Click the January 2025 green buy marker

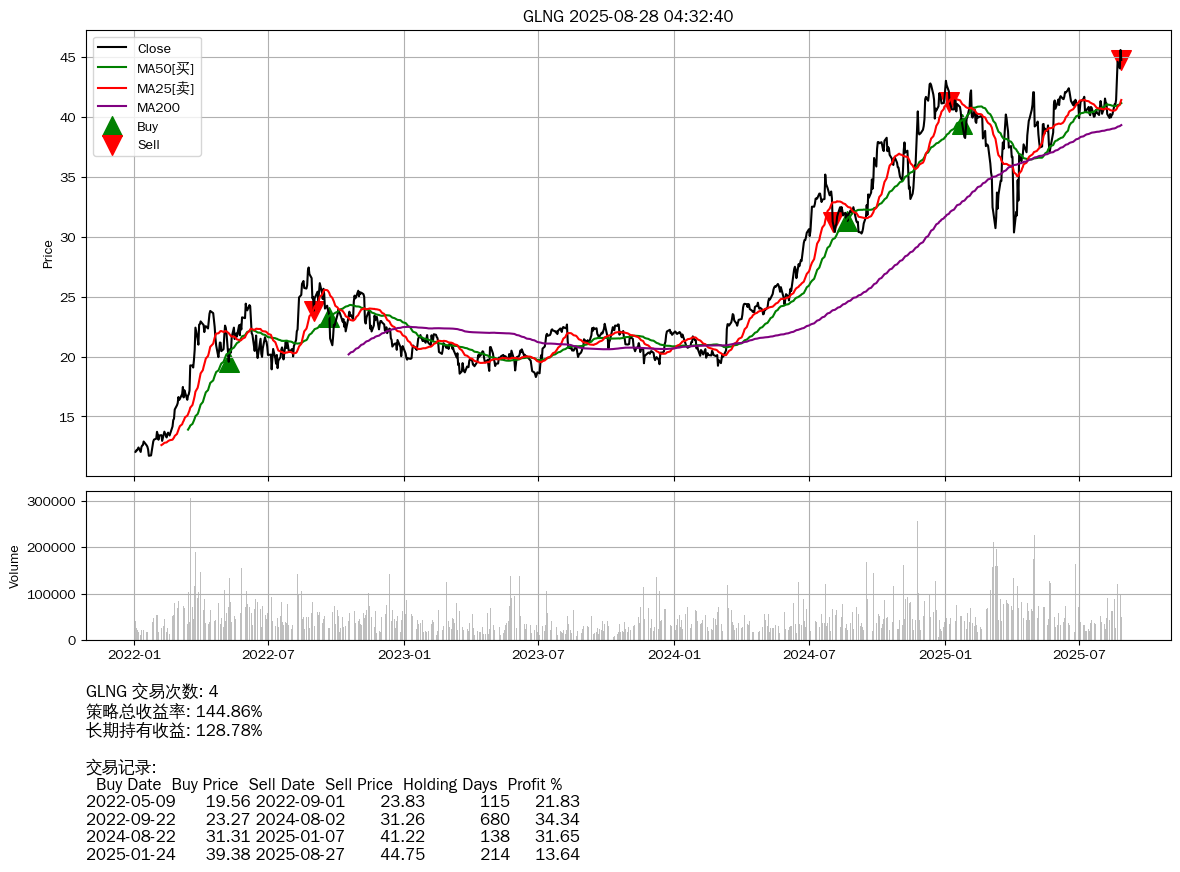point(962,124)
